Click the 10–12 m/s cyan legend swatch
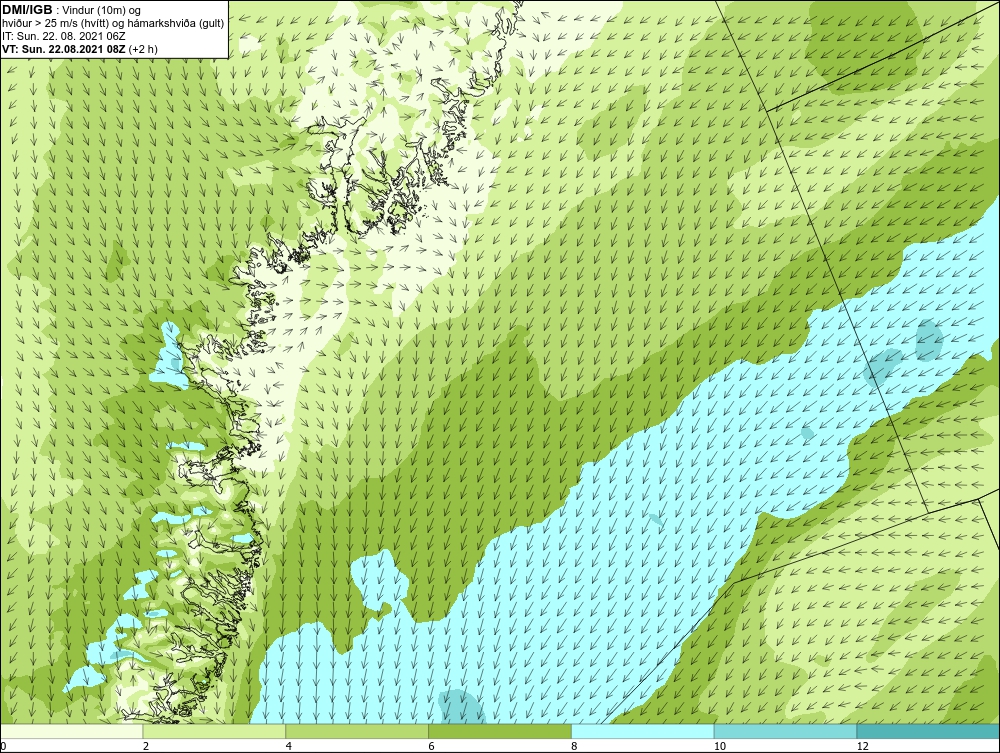Screen dimensions: 1000x753 tap(786, 731)
